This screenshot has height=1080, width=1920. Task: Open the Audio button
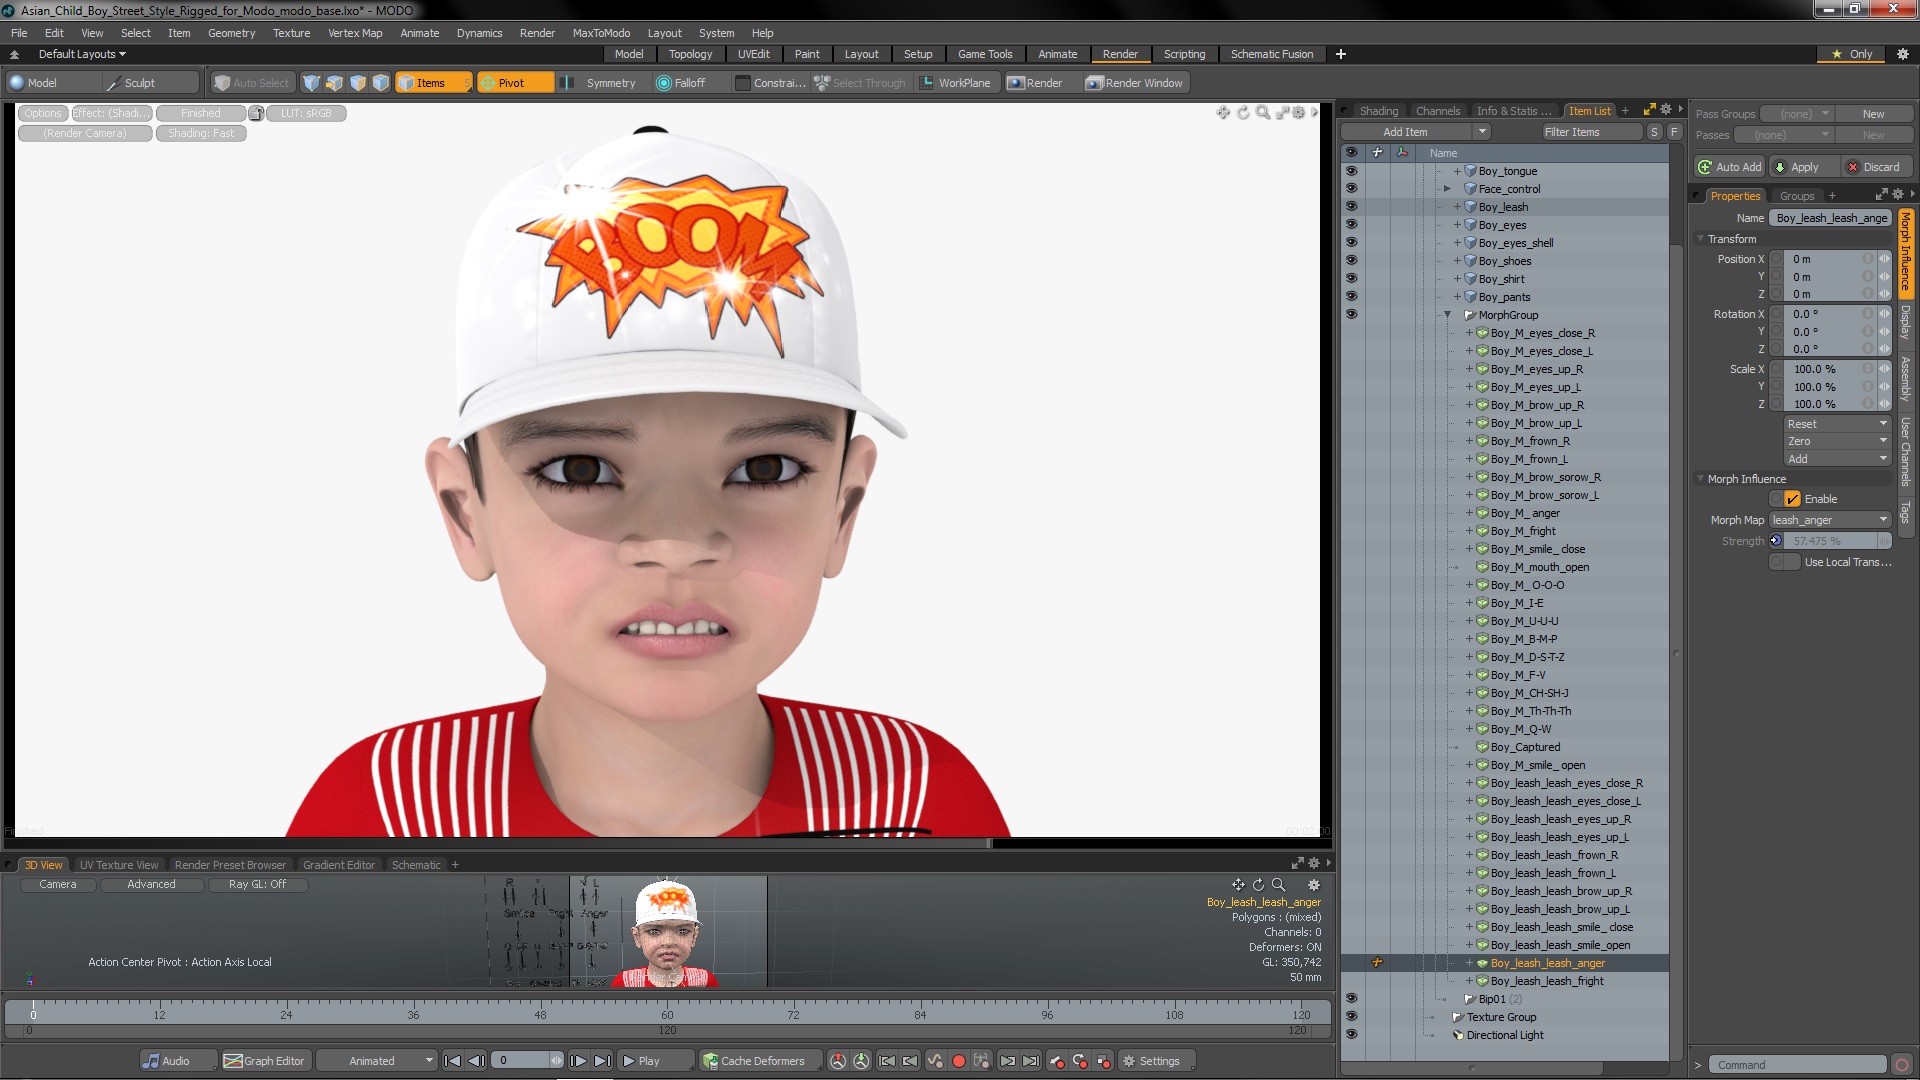coord(178,1061)
